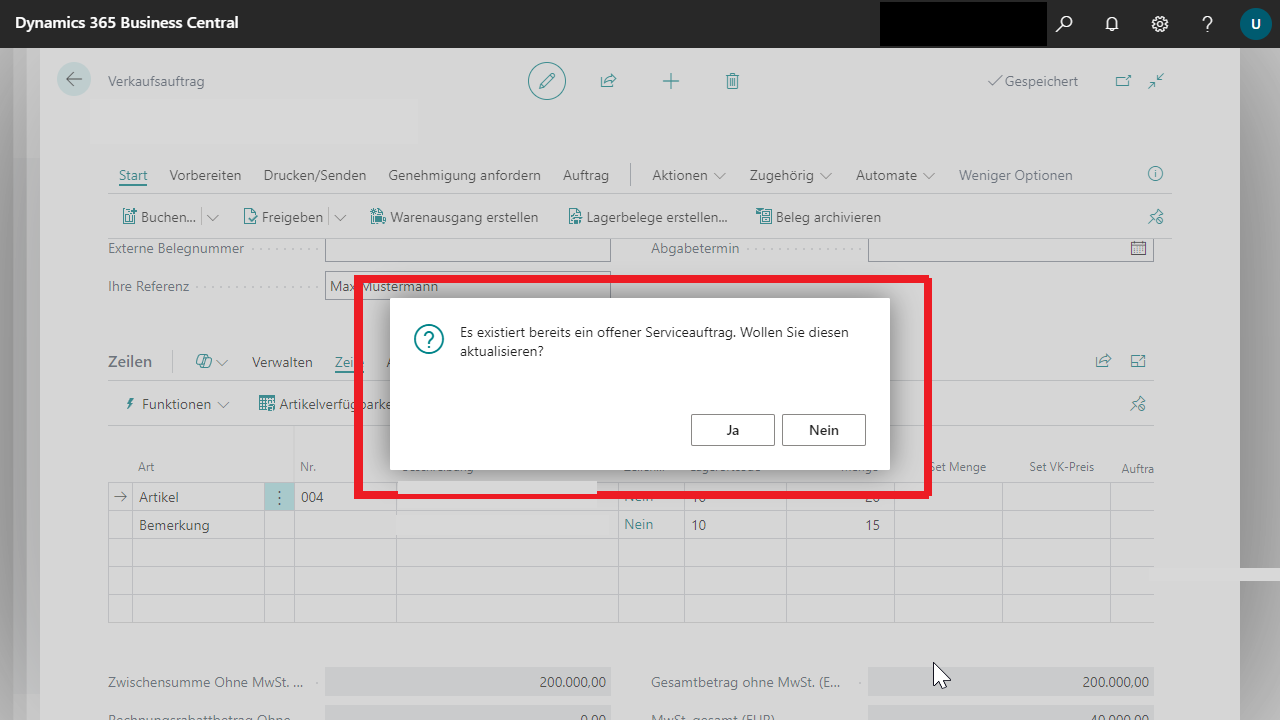Click the help question mark icon
Screen dimensions: 1280x720
(1208, 23)
